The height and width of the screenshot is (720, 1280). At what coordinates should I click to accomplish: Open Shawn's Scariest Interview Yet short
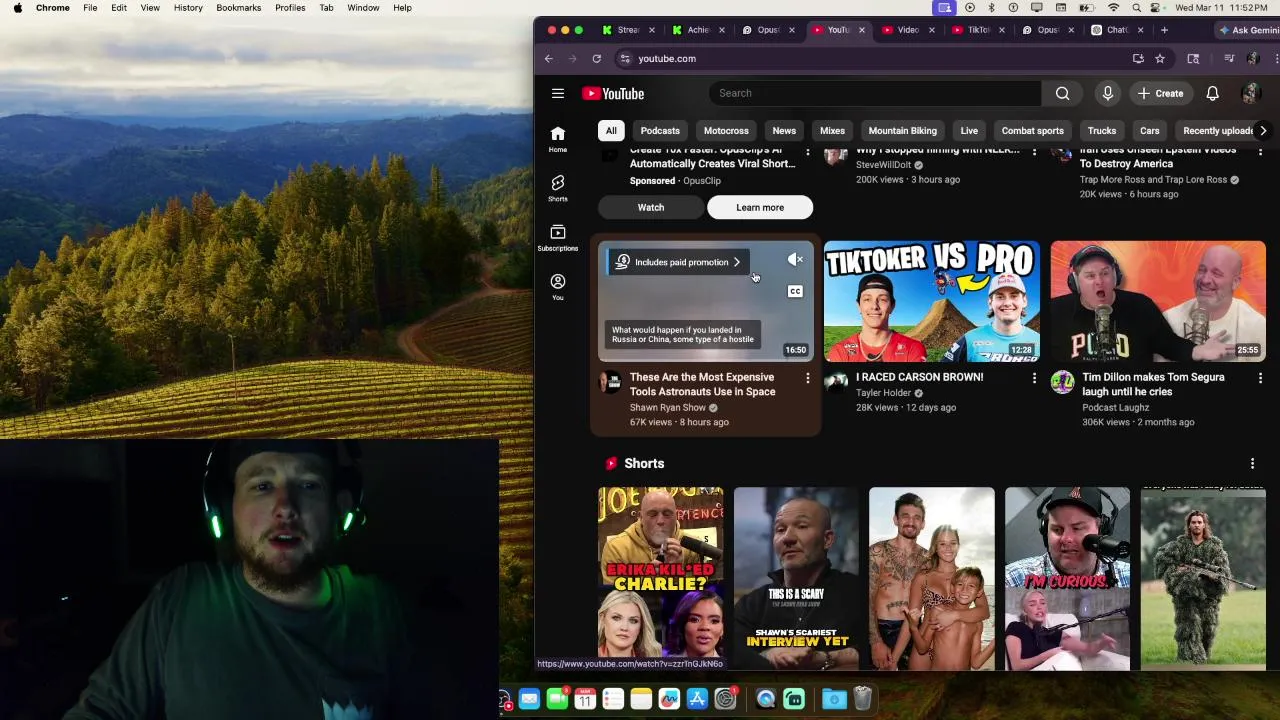click(x=796, y=578)
